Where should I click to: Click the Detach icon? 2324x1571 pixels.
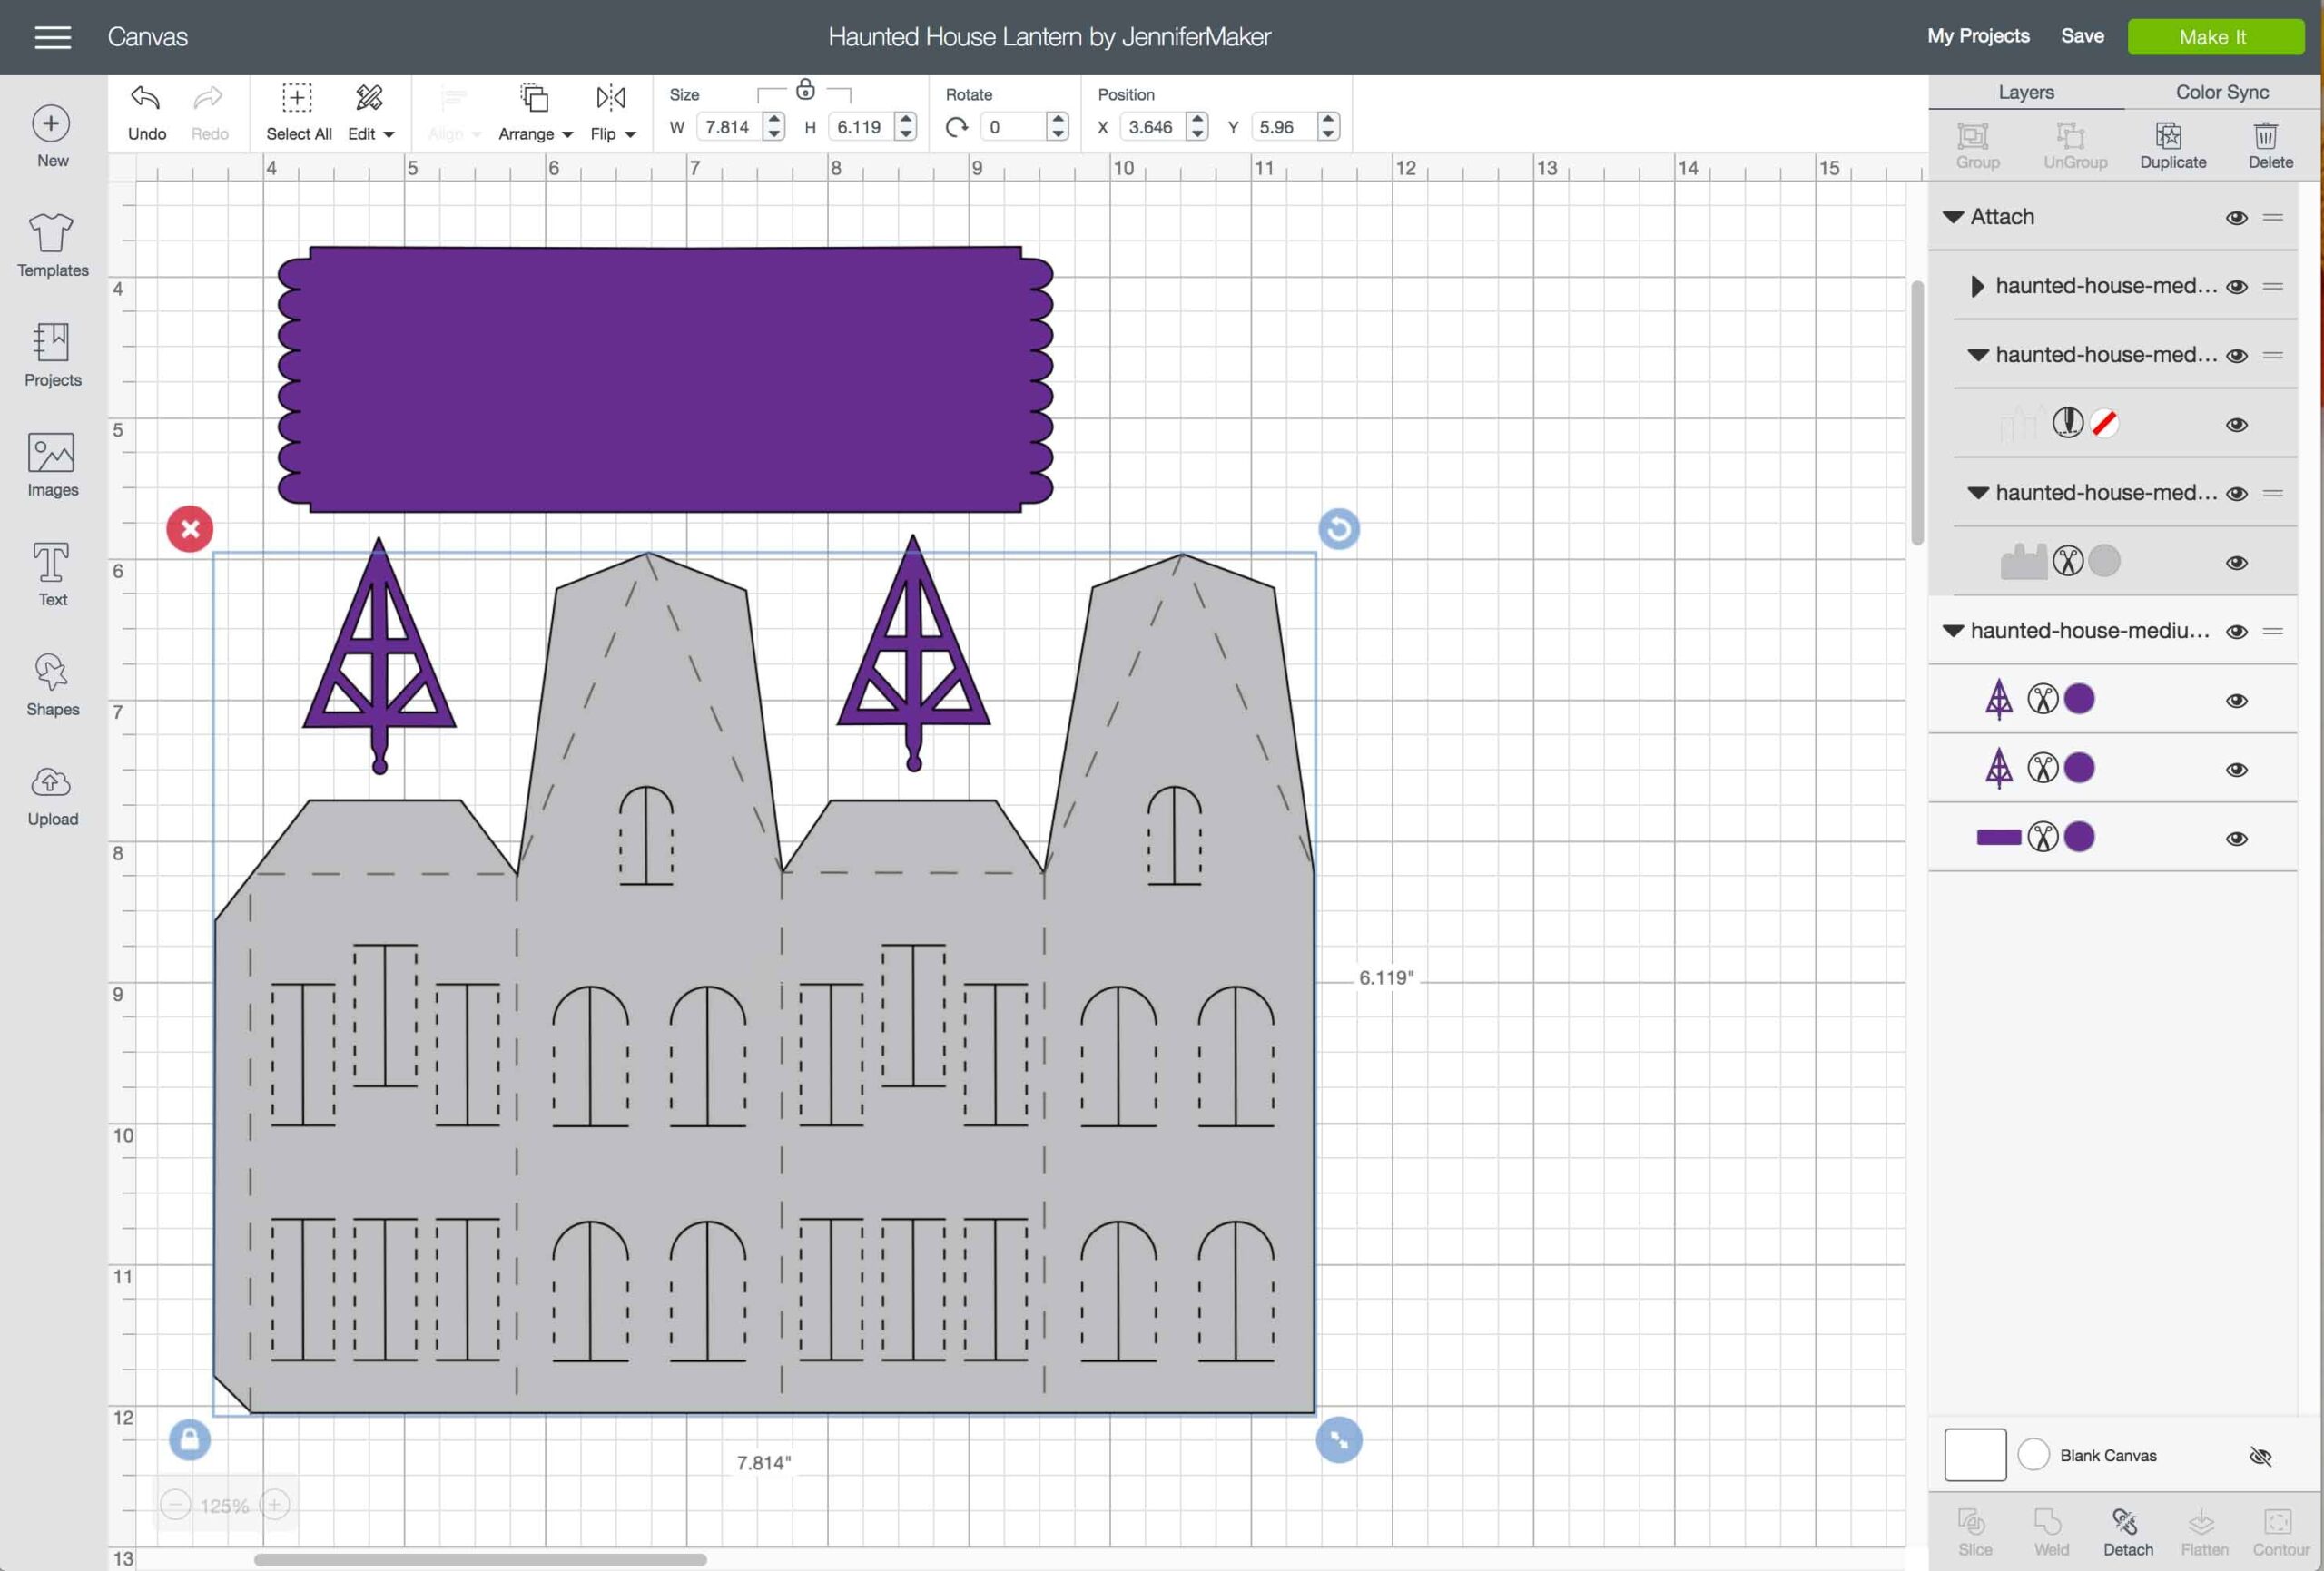(x=2126, y=1523)
